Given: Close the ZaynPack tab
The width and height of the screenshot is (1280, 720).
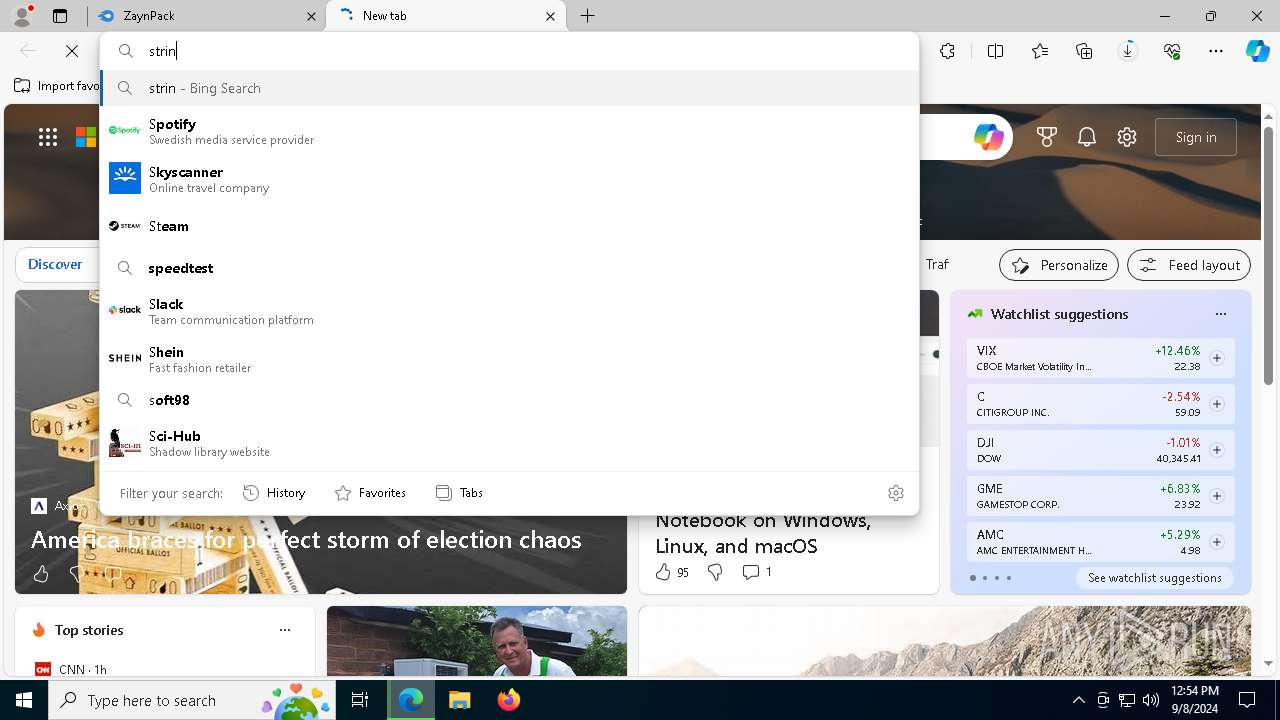Looking at the screenshot, I should [x=312, y=16].
